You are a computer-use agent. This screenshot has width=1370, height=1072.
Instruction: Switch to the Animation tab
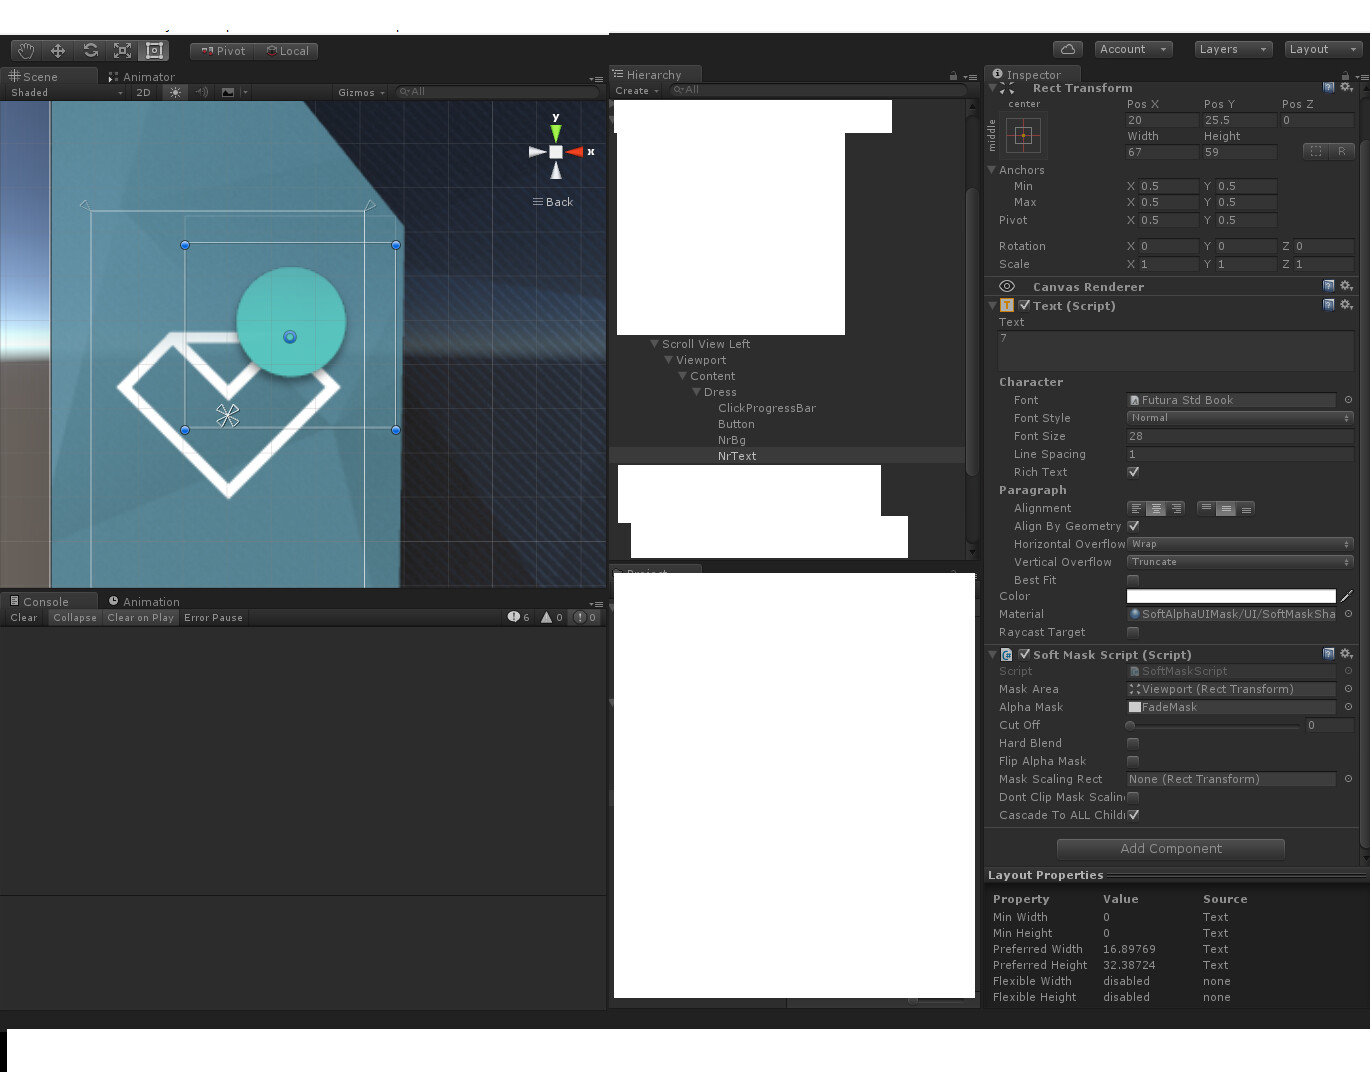coord(150,601)
